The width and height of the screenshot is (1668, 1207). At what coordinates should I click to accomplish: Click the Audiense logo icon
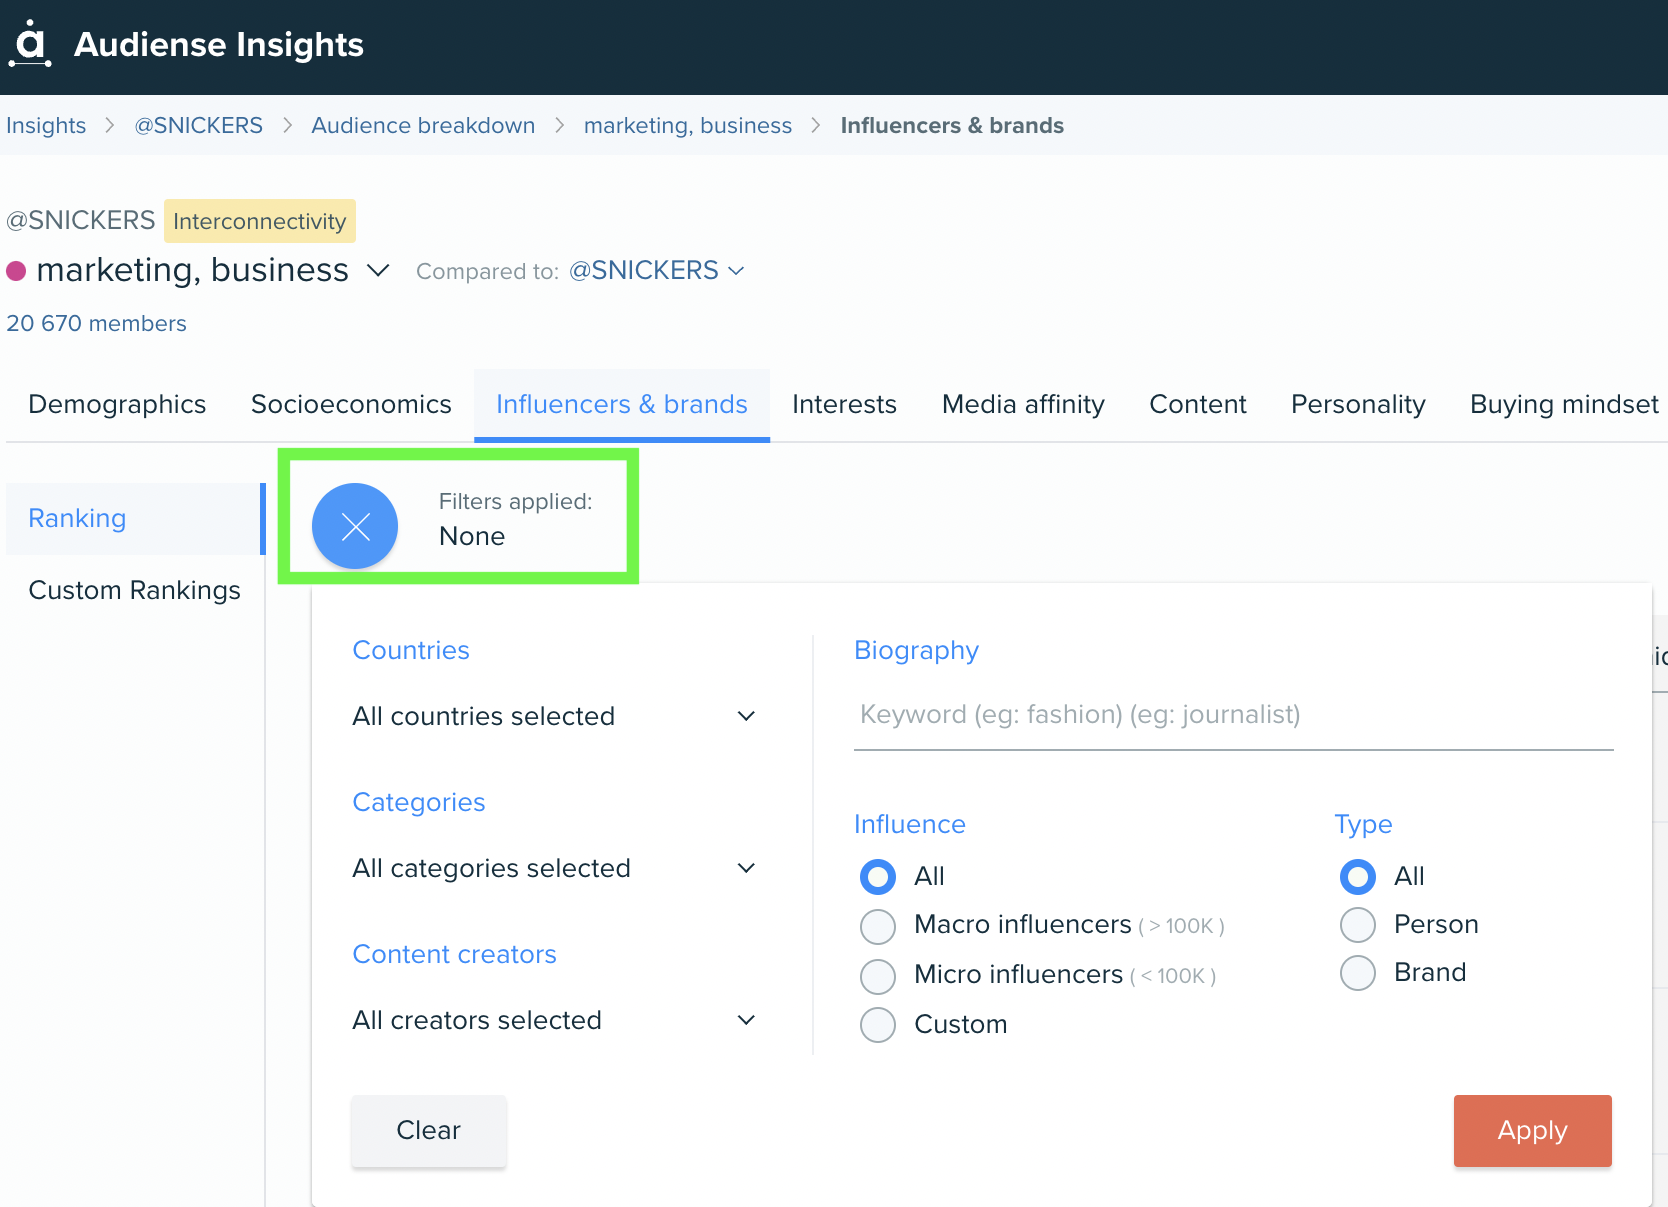point(30,44)
